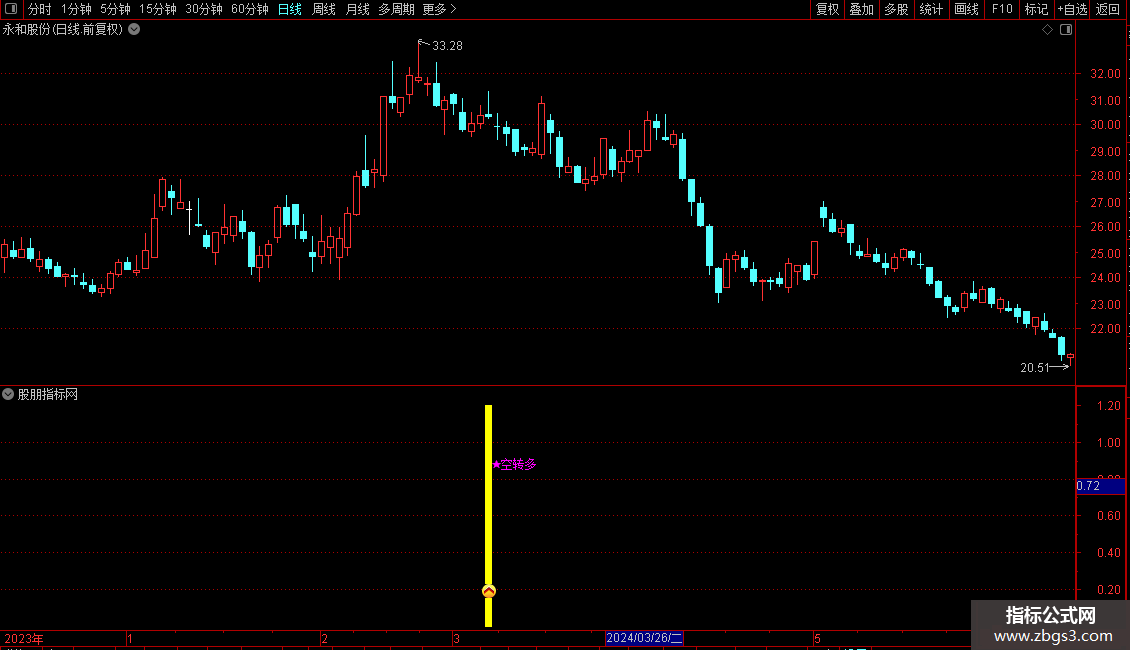
Task: Click the red-yellow arrow marker on yellow bar
Action: (489, 591)
